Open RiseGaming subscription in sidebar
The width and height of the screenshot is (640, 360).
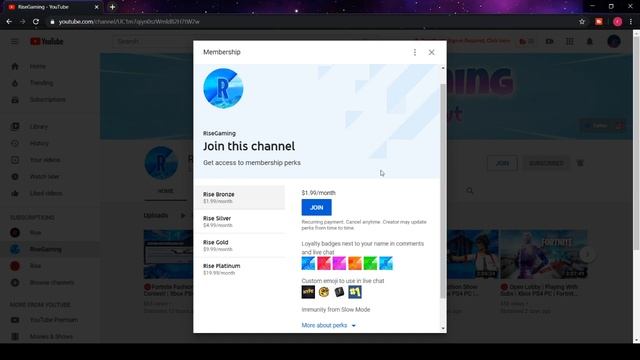click(50, 249)
